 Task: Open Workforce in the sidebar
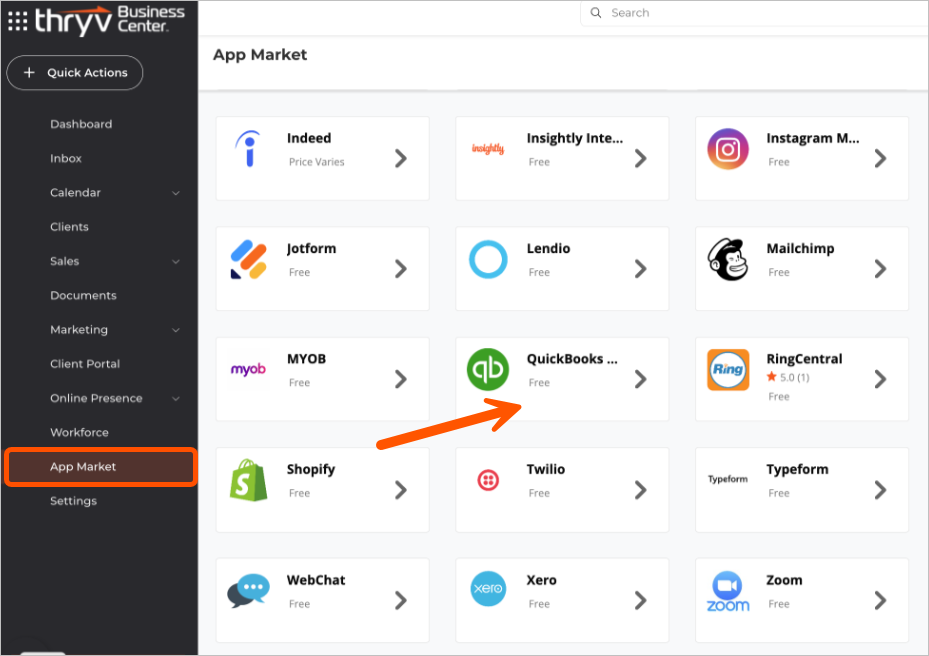(79, 433)
